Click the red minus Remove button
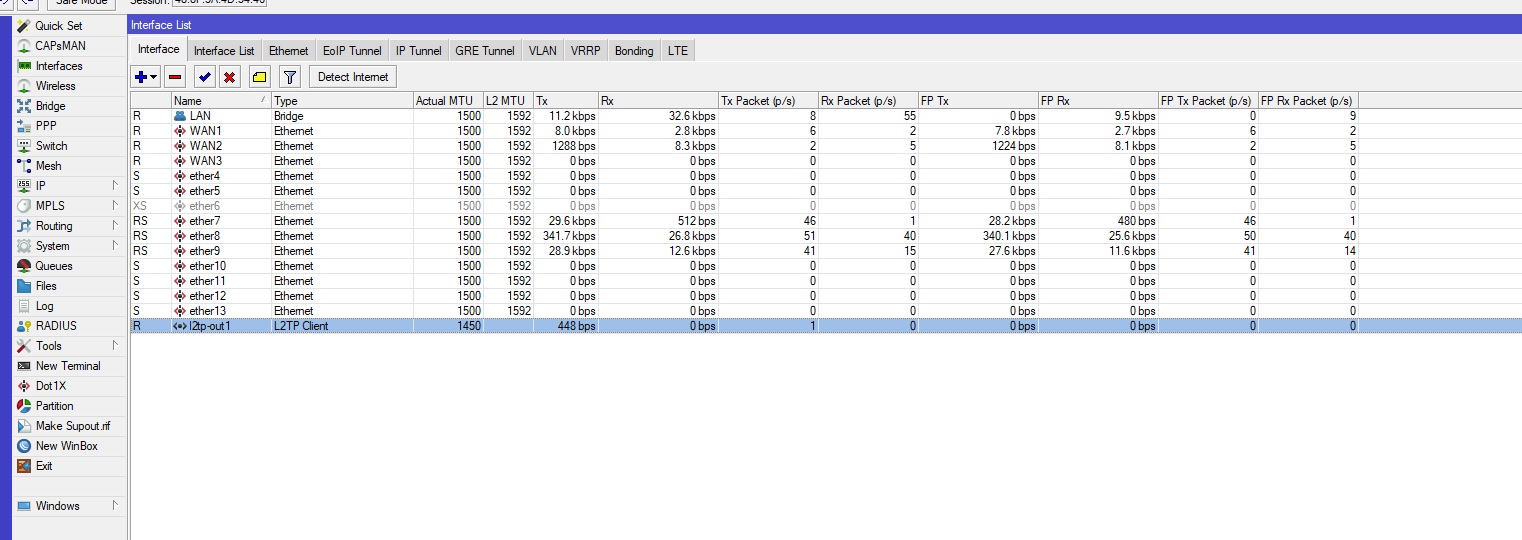Image resolution: width=1522 pixels, height=540 pixels. click(x=175, y=77)
